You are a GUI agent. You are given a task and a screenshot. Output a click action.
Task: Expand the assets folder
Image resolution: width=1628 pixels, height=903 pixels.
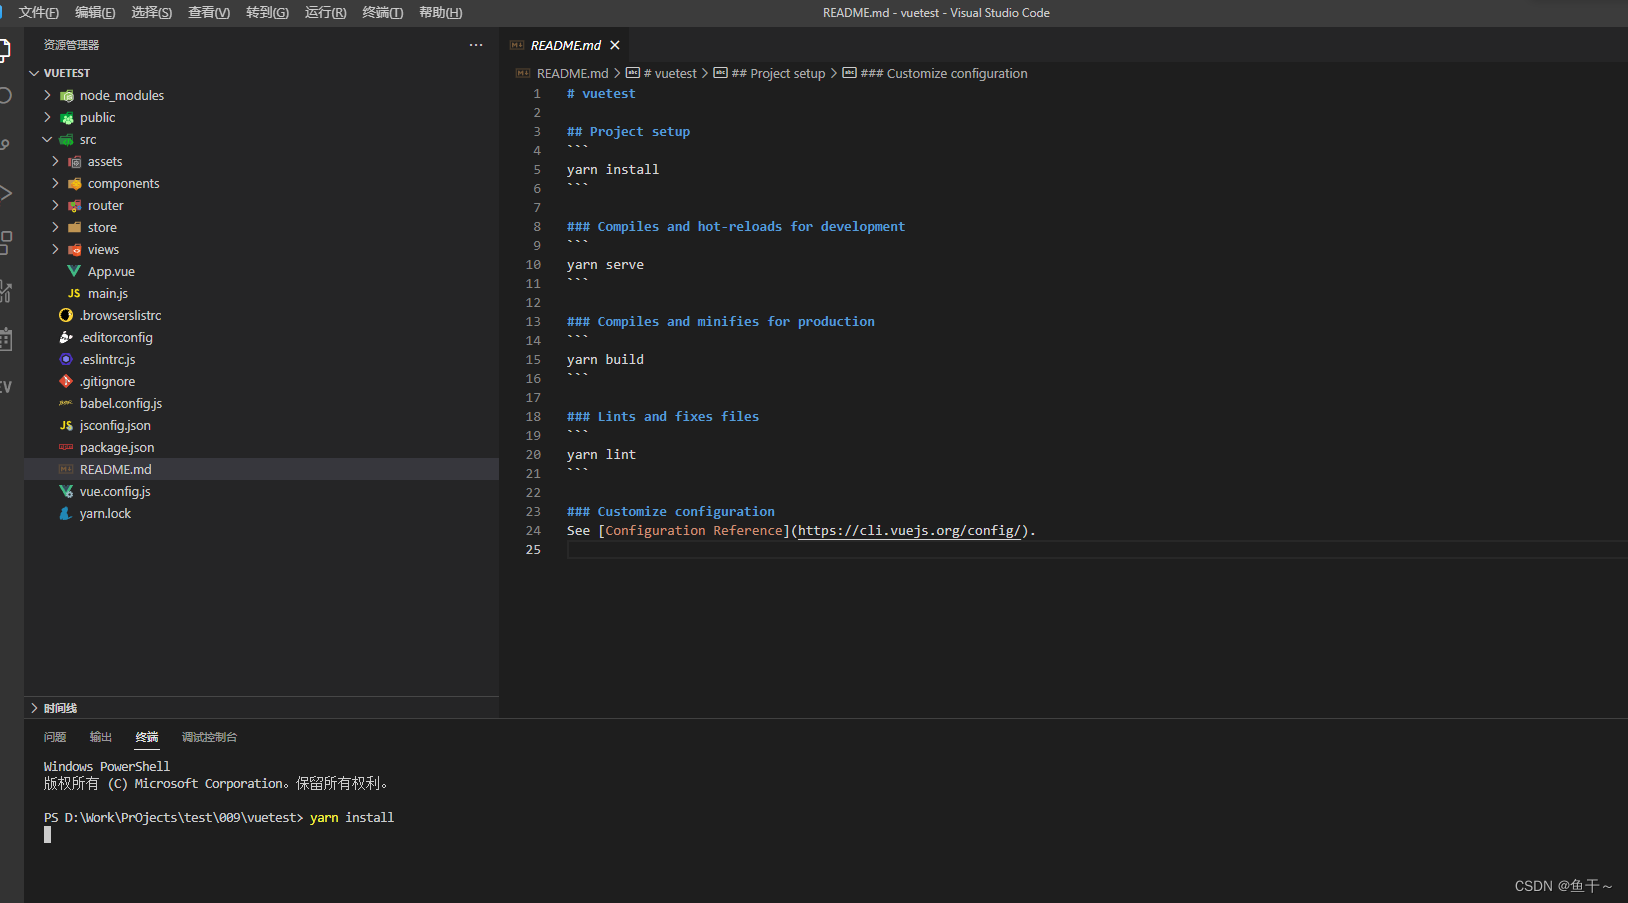(55, 161)
